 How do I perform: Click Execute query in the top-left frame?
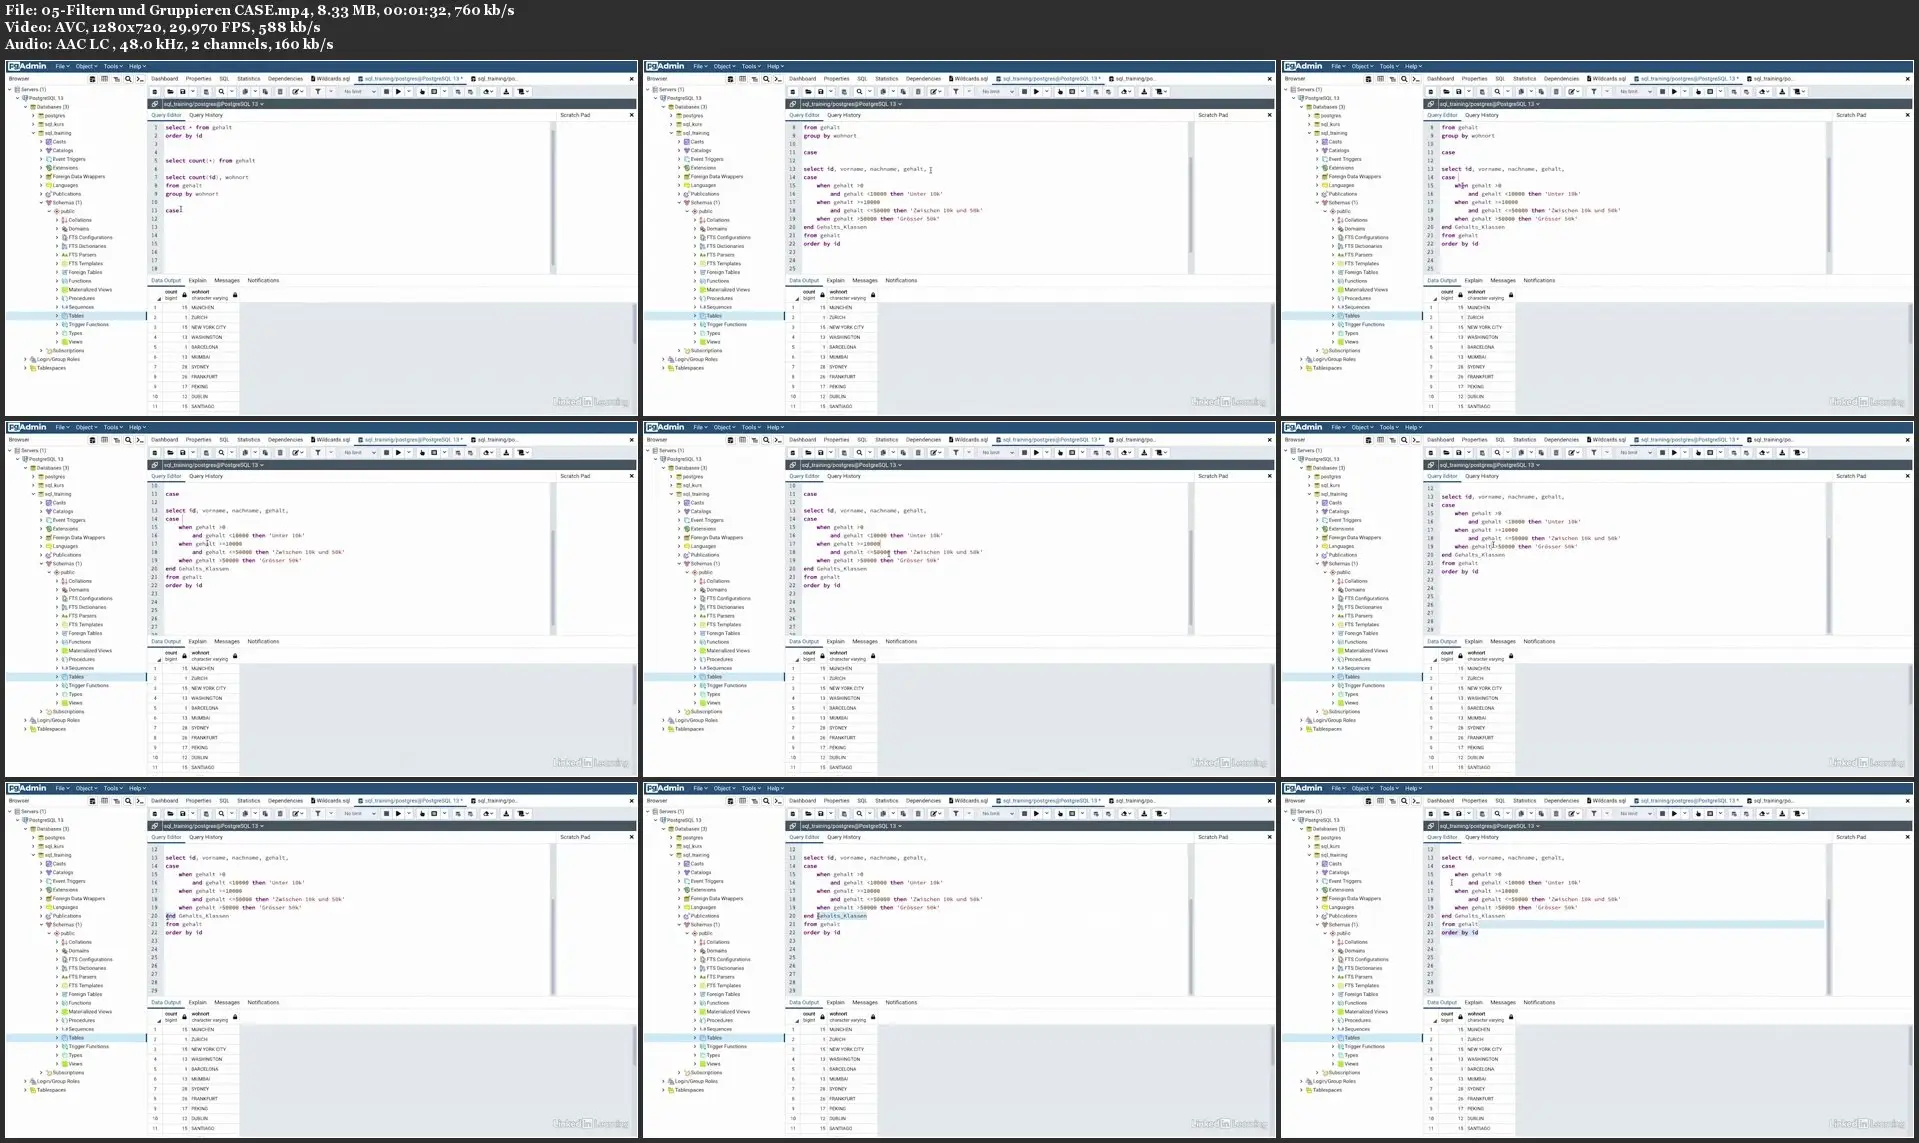coord(398,92)
